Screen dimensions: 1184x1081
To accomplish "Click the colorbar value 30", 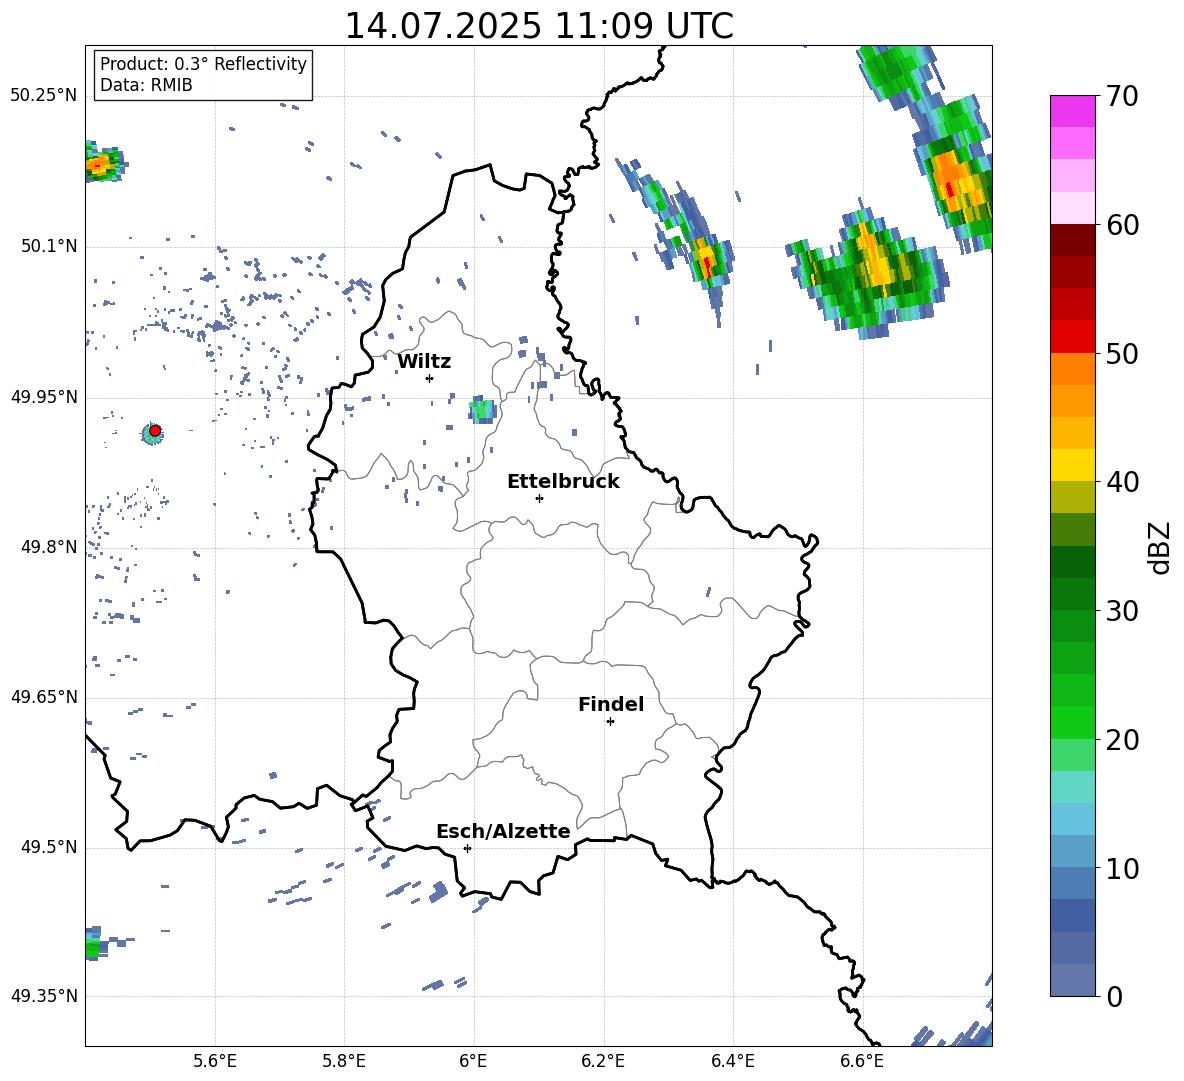I will point(1121,611).
